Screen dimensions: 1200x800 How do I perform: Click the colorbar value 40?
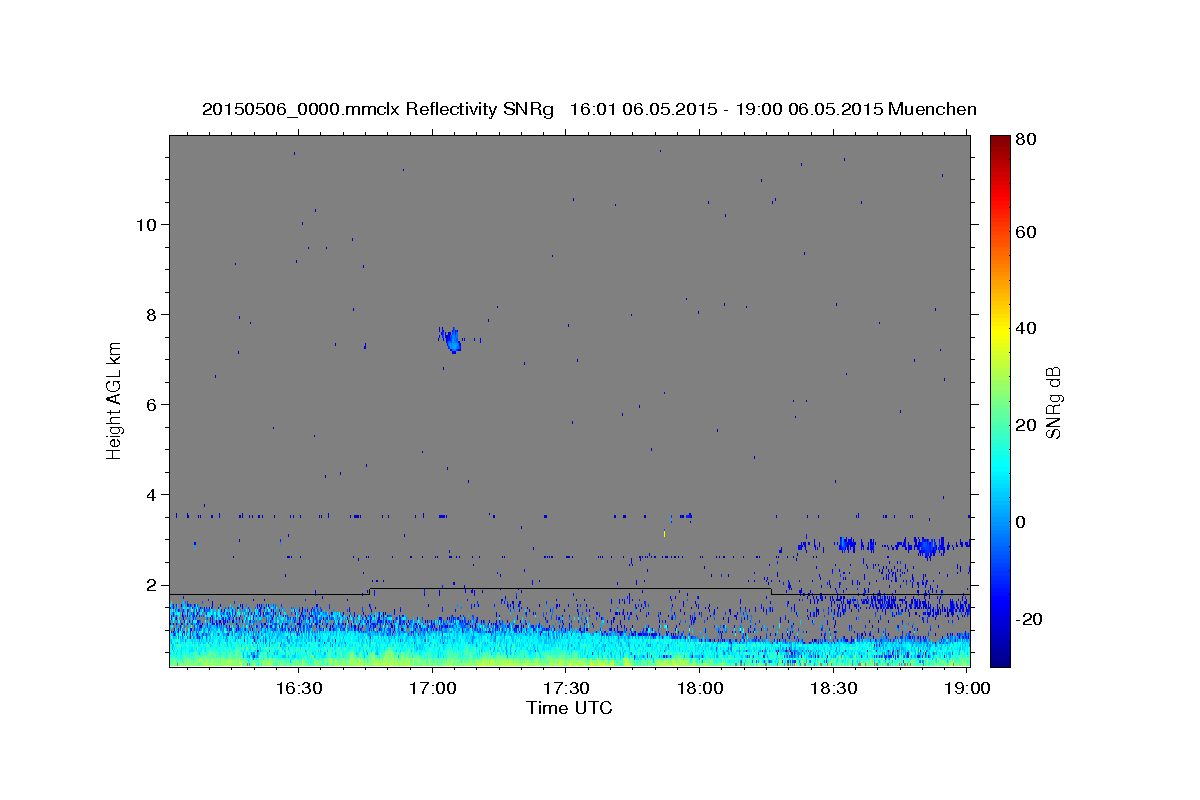coord(1028,328)
